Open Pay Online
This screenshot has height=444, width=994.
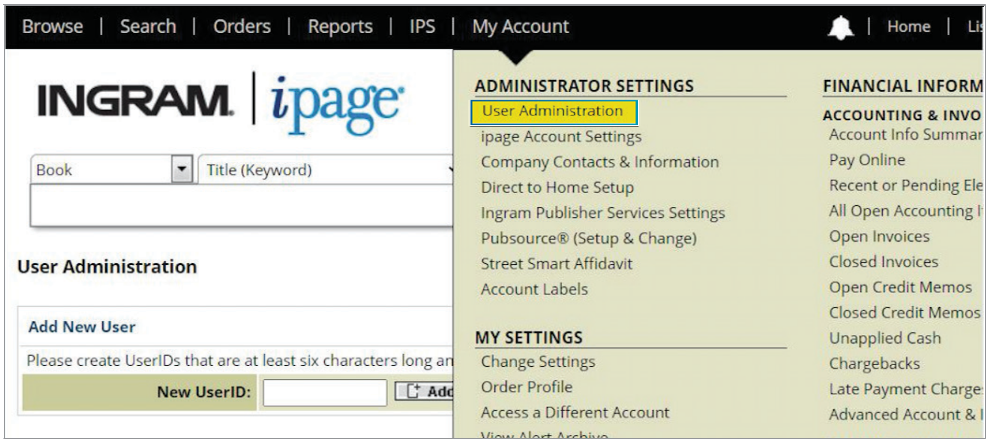(867, 160)
